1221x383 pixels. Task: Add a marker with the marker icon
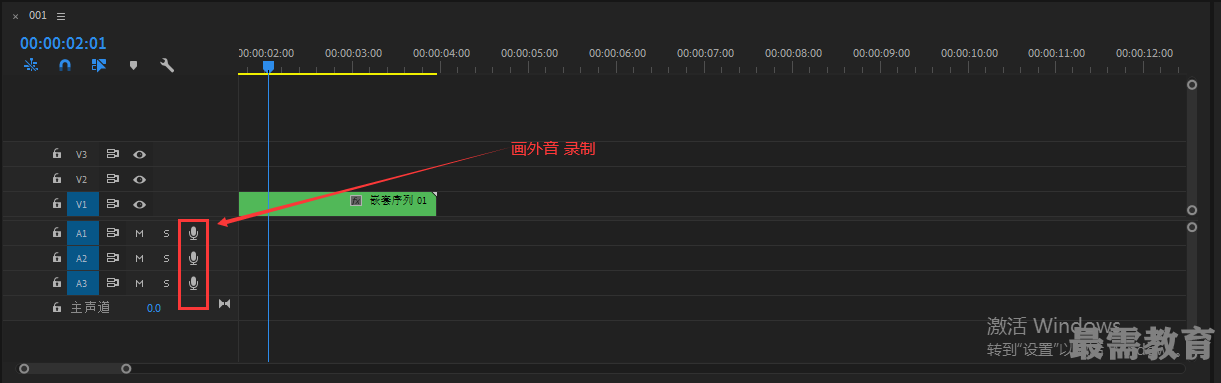point(133,65)
